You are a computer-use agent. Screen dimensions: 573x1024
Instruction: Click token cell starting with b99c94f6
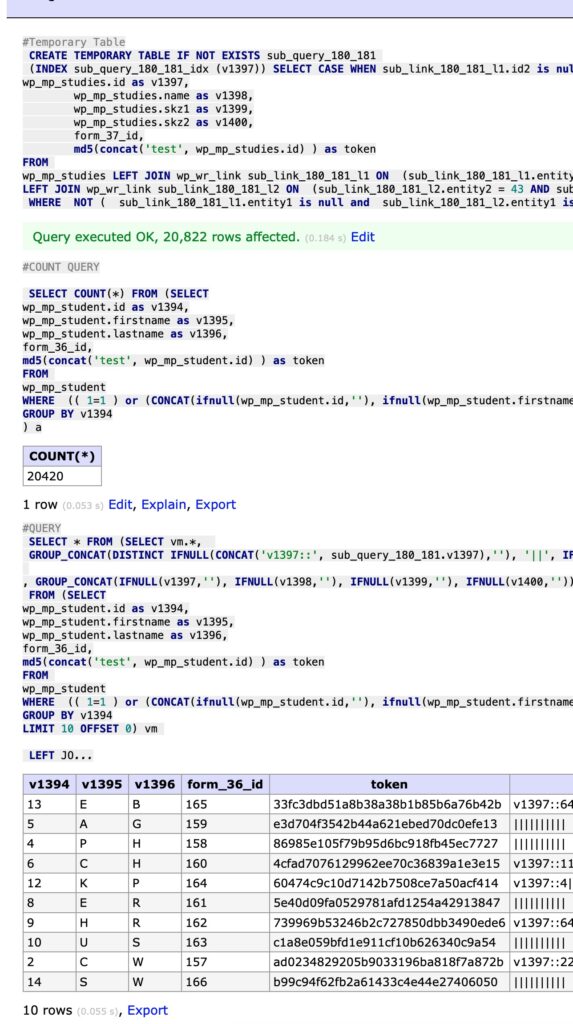coord(389,982)
